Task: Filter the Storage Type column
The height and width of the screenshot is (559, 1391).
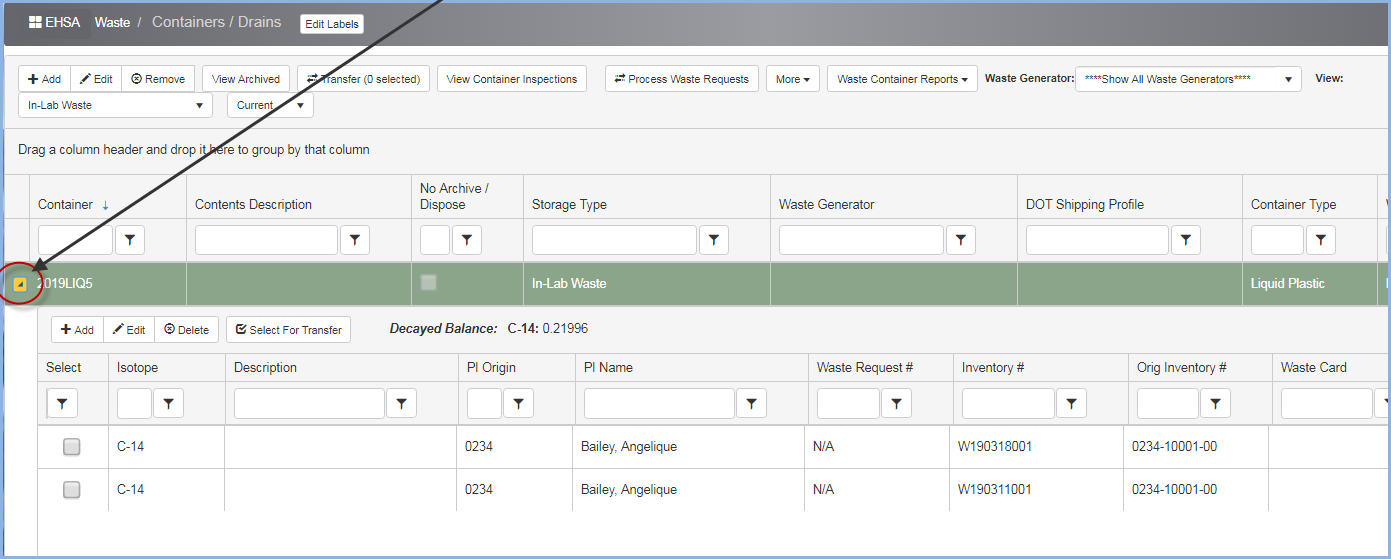Action: point(713,240)
